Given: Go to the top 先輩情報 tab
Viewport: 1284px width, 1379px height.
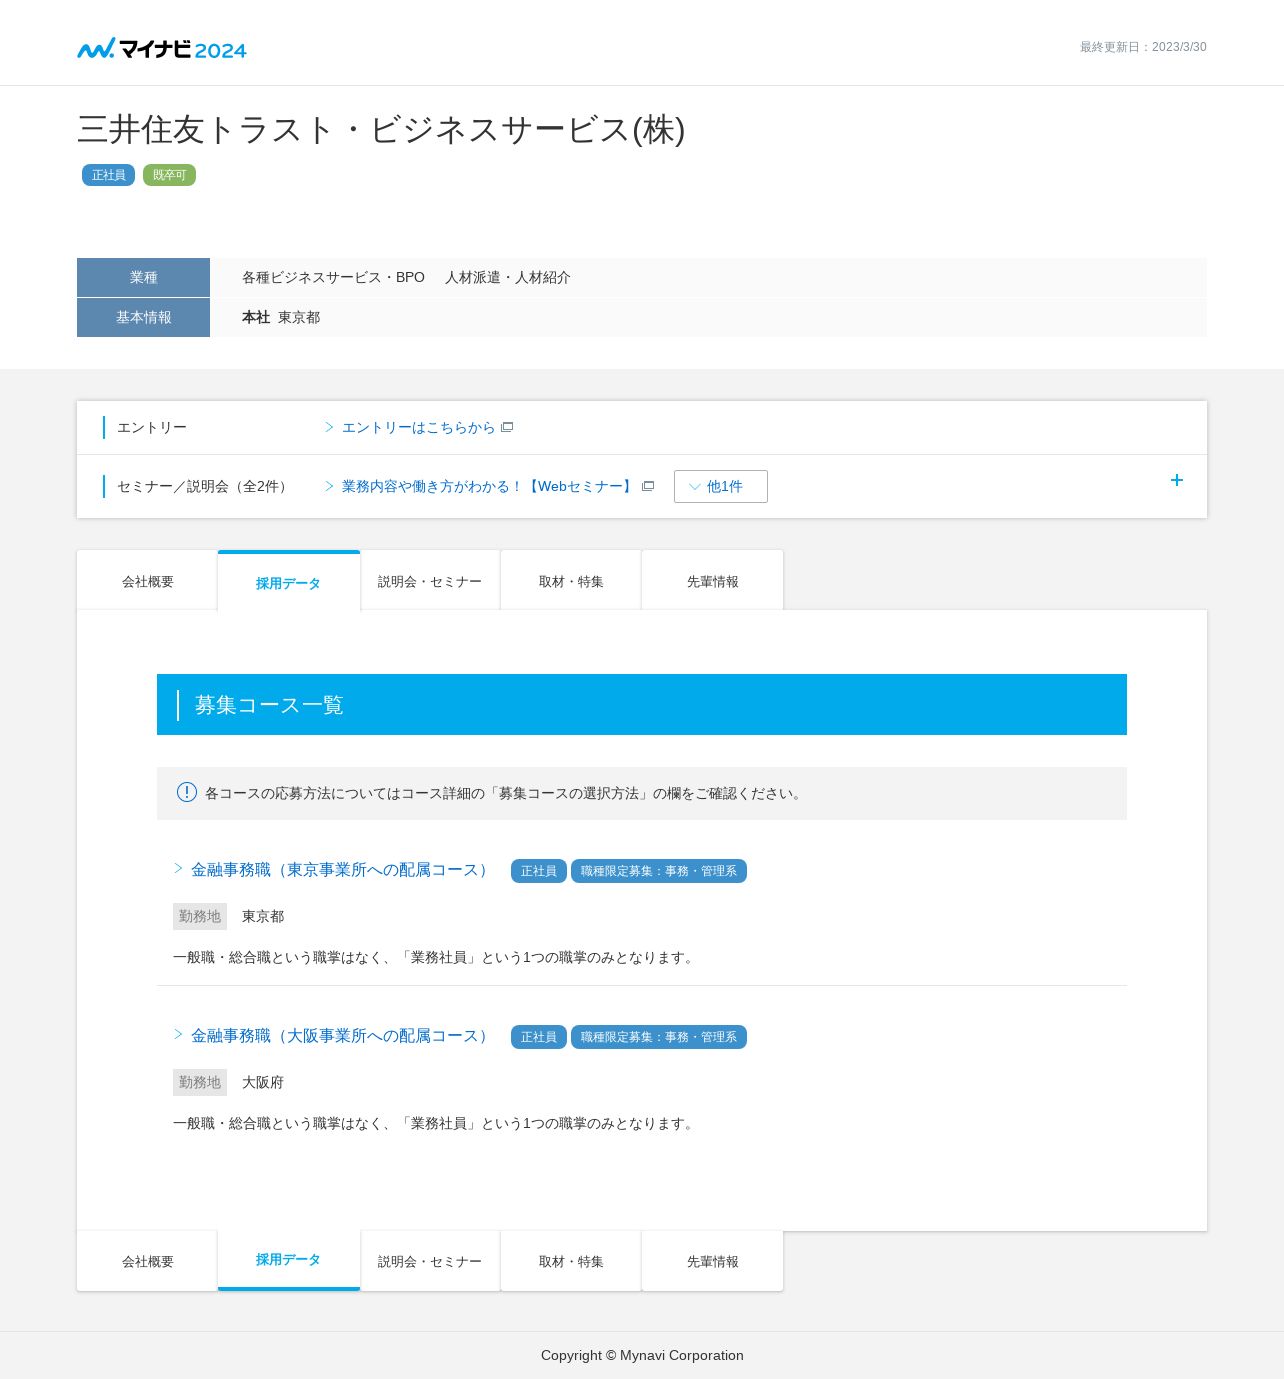Looking at the screenshot, I should pyautogui.click(x=712, y=580).
